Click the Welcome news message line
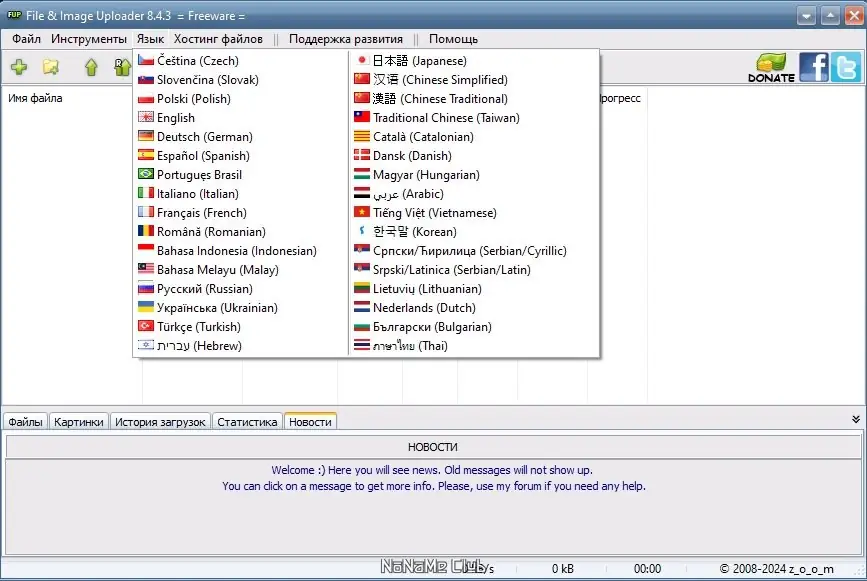This screenshot has height=581, width=867. [432, 470]
